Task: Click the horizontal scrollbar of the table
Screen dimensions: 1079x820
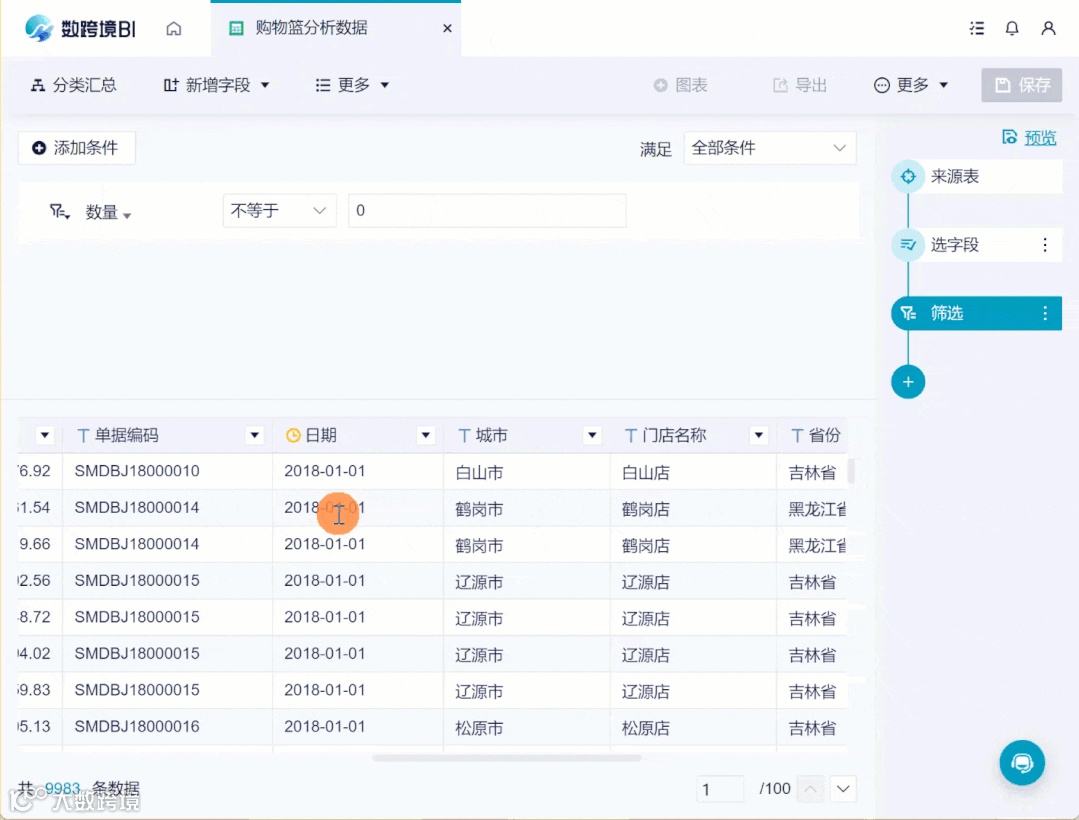Action: click(506, 758)
